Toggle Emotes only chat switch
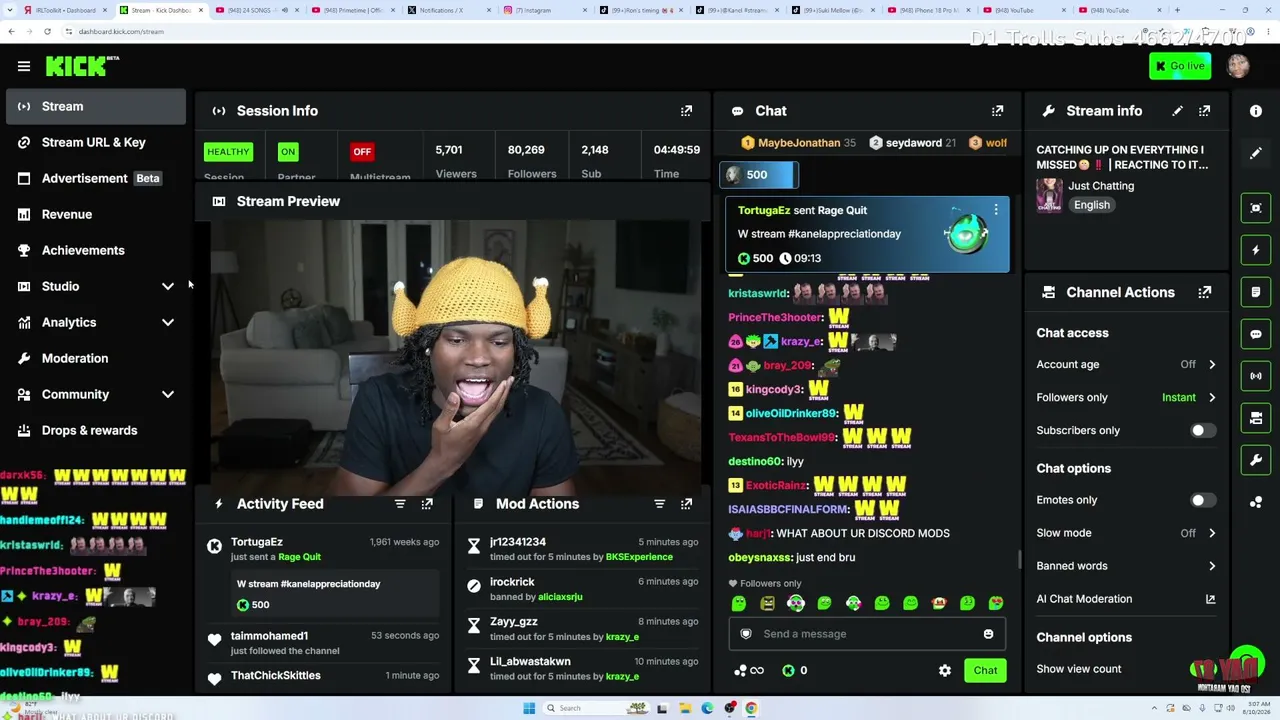Screen dimensions: 1280x720 [1203, 500]
